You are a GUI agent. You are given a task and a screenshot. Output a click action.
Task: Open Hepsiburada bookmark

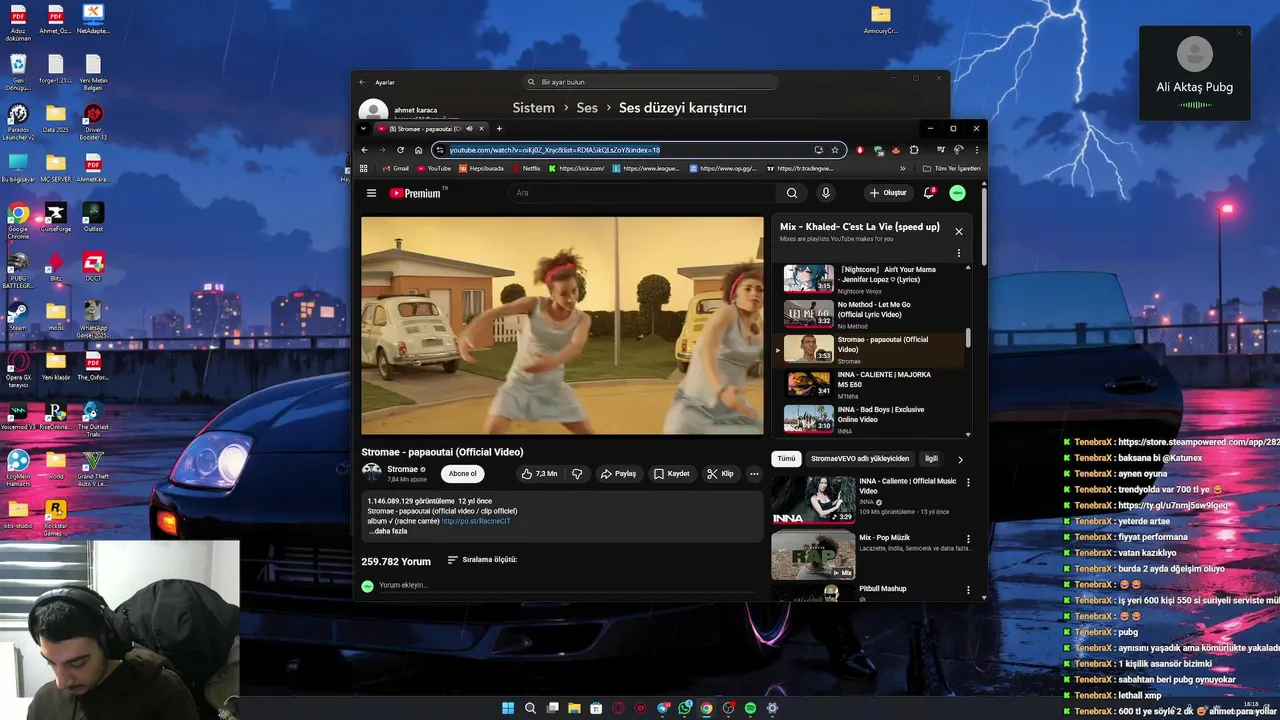pyautogui.click(x=481, y=168)
